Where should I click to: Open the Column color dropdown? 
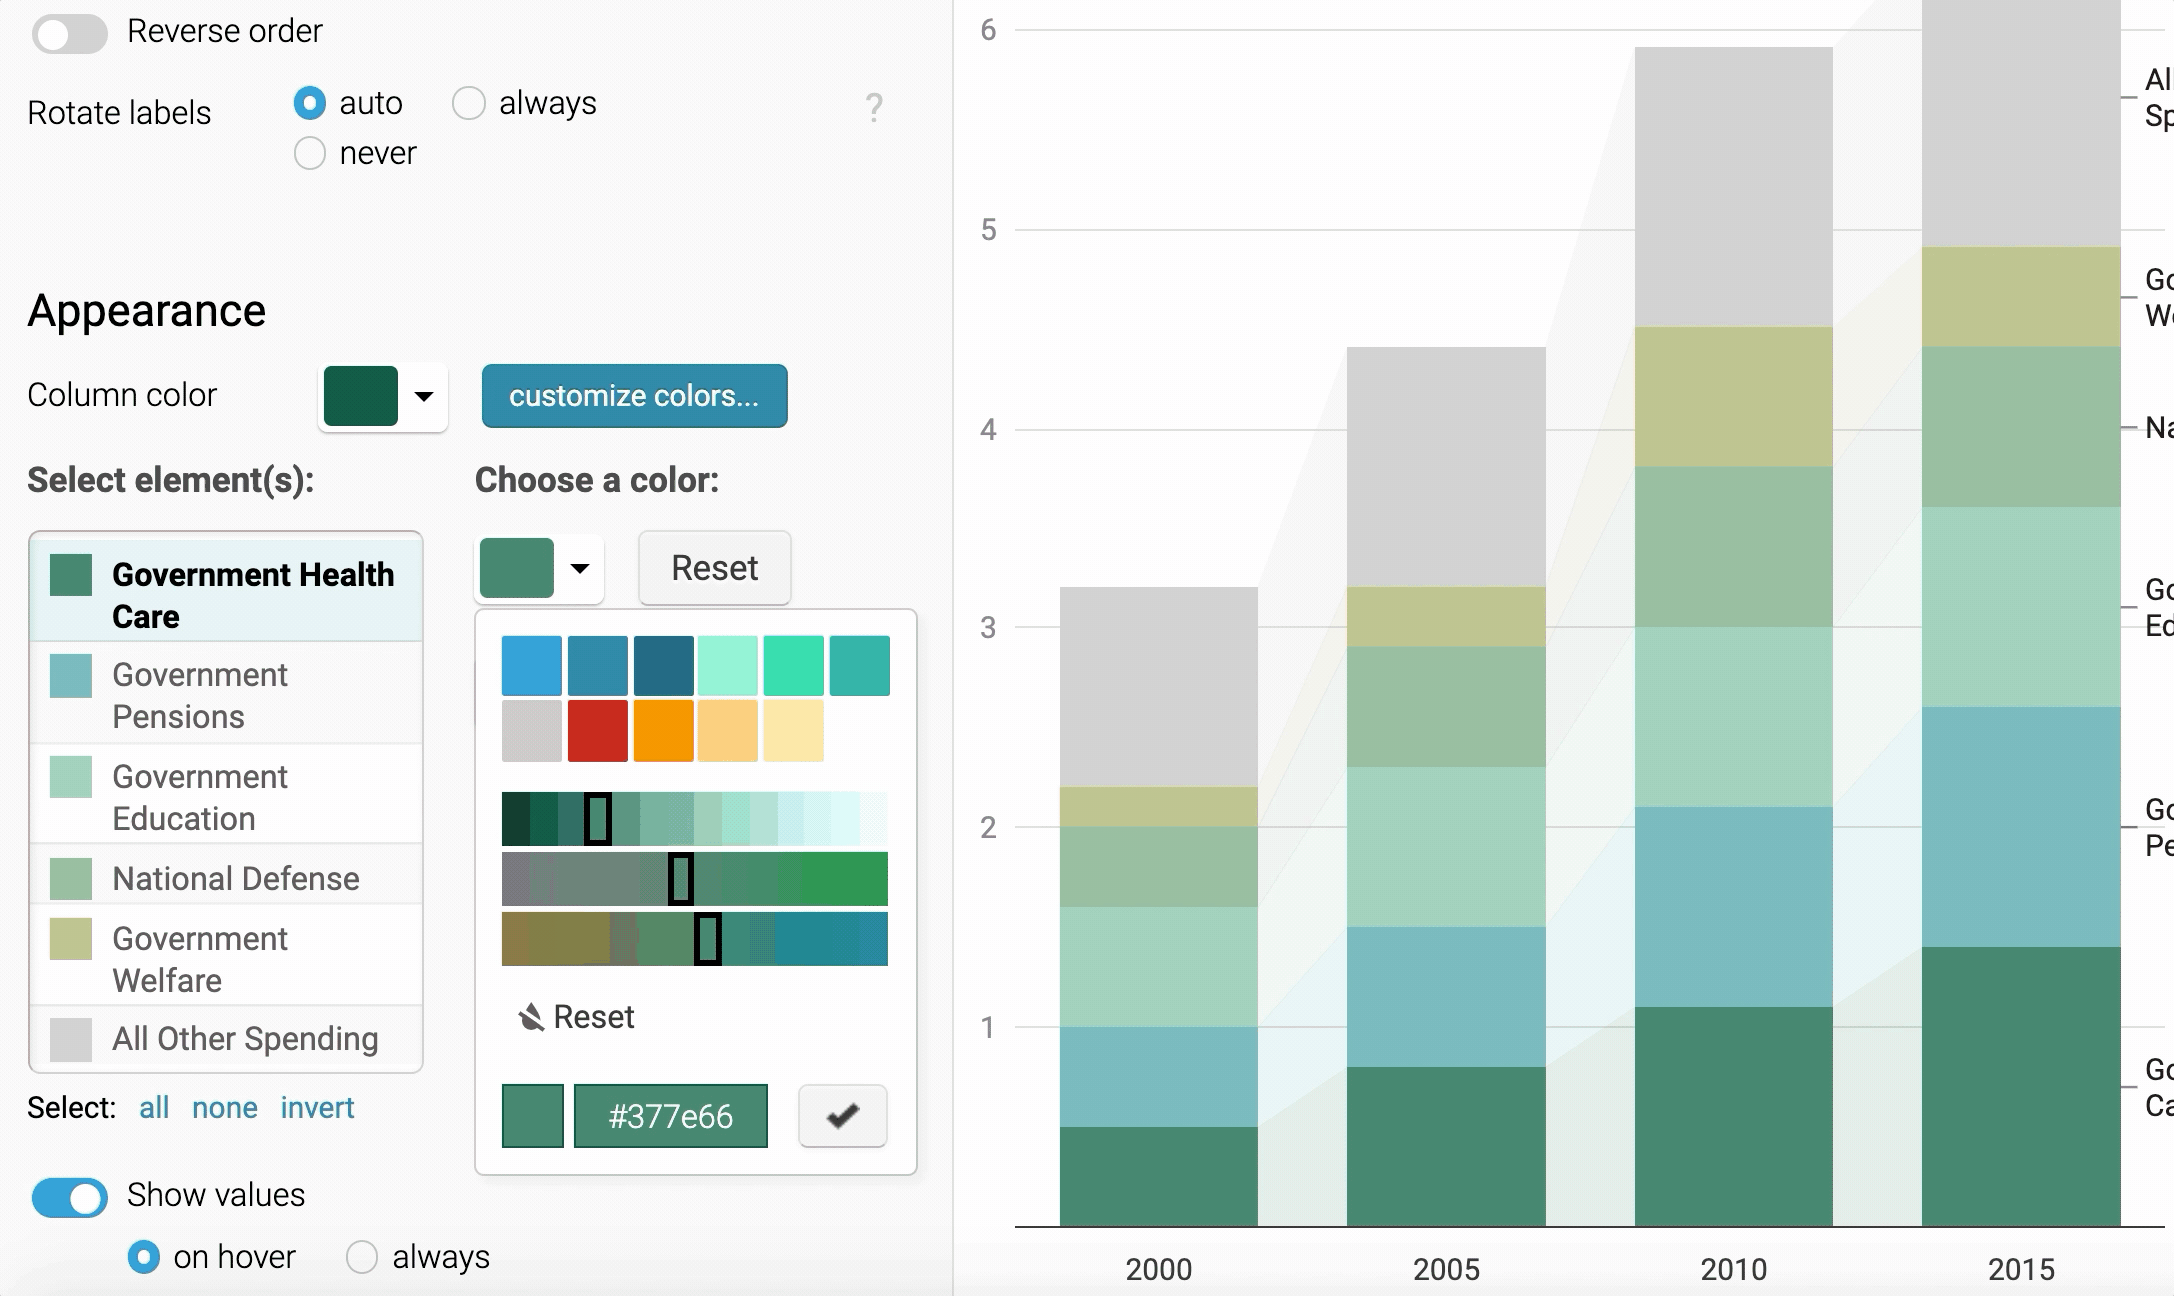[x=423, y=397]
